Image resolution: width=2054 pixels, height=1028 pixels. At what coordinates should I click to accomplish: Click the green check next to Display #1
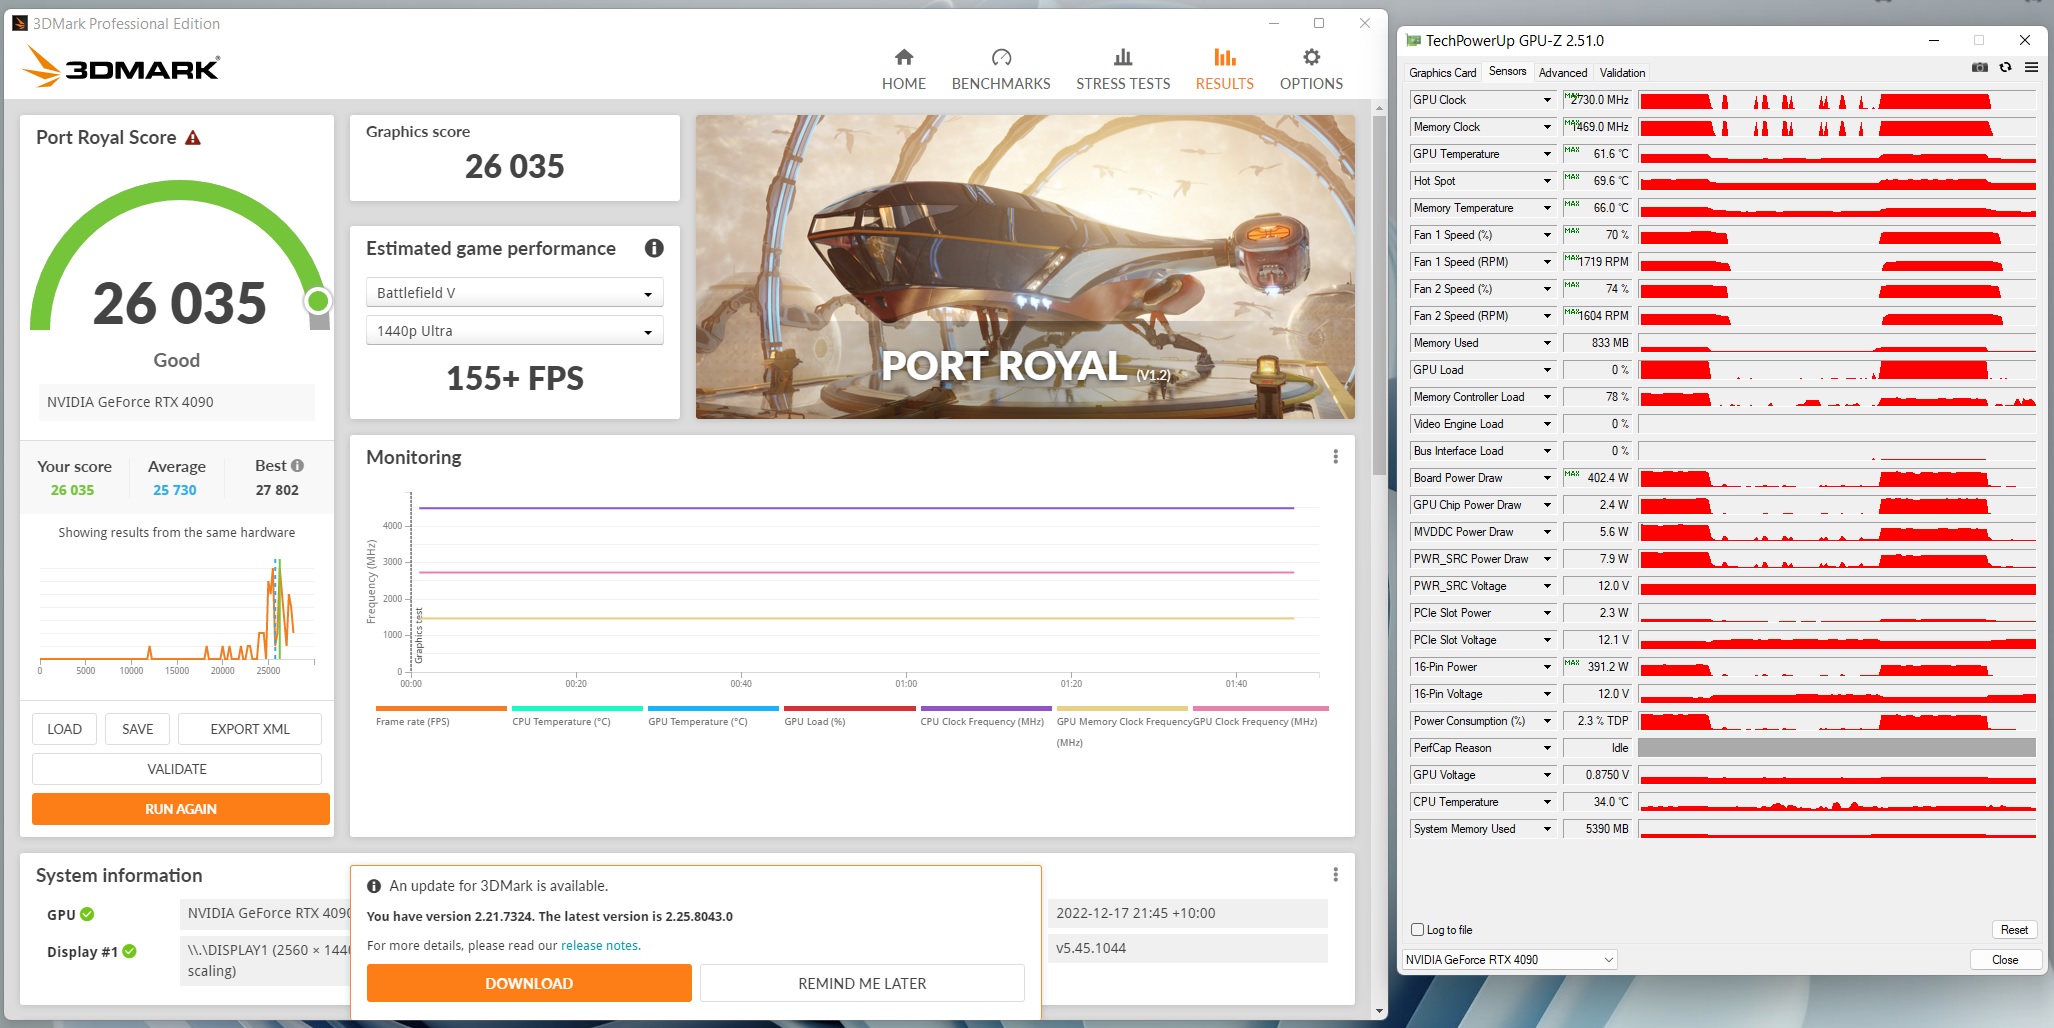(129, 952)
